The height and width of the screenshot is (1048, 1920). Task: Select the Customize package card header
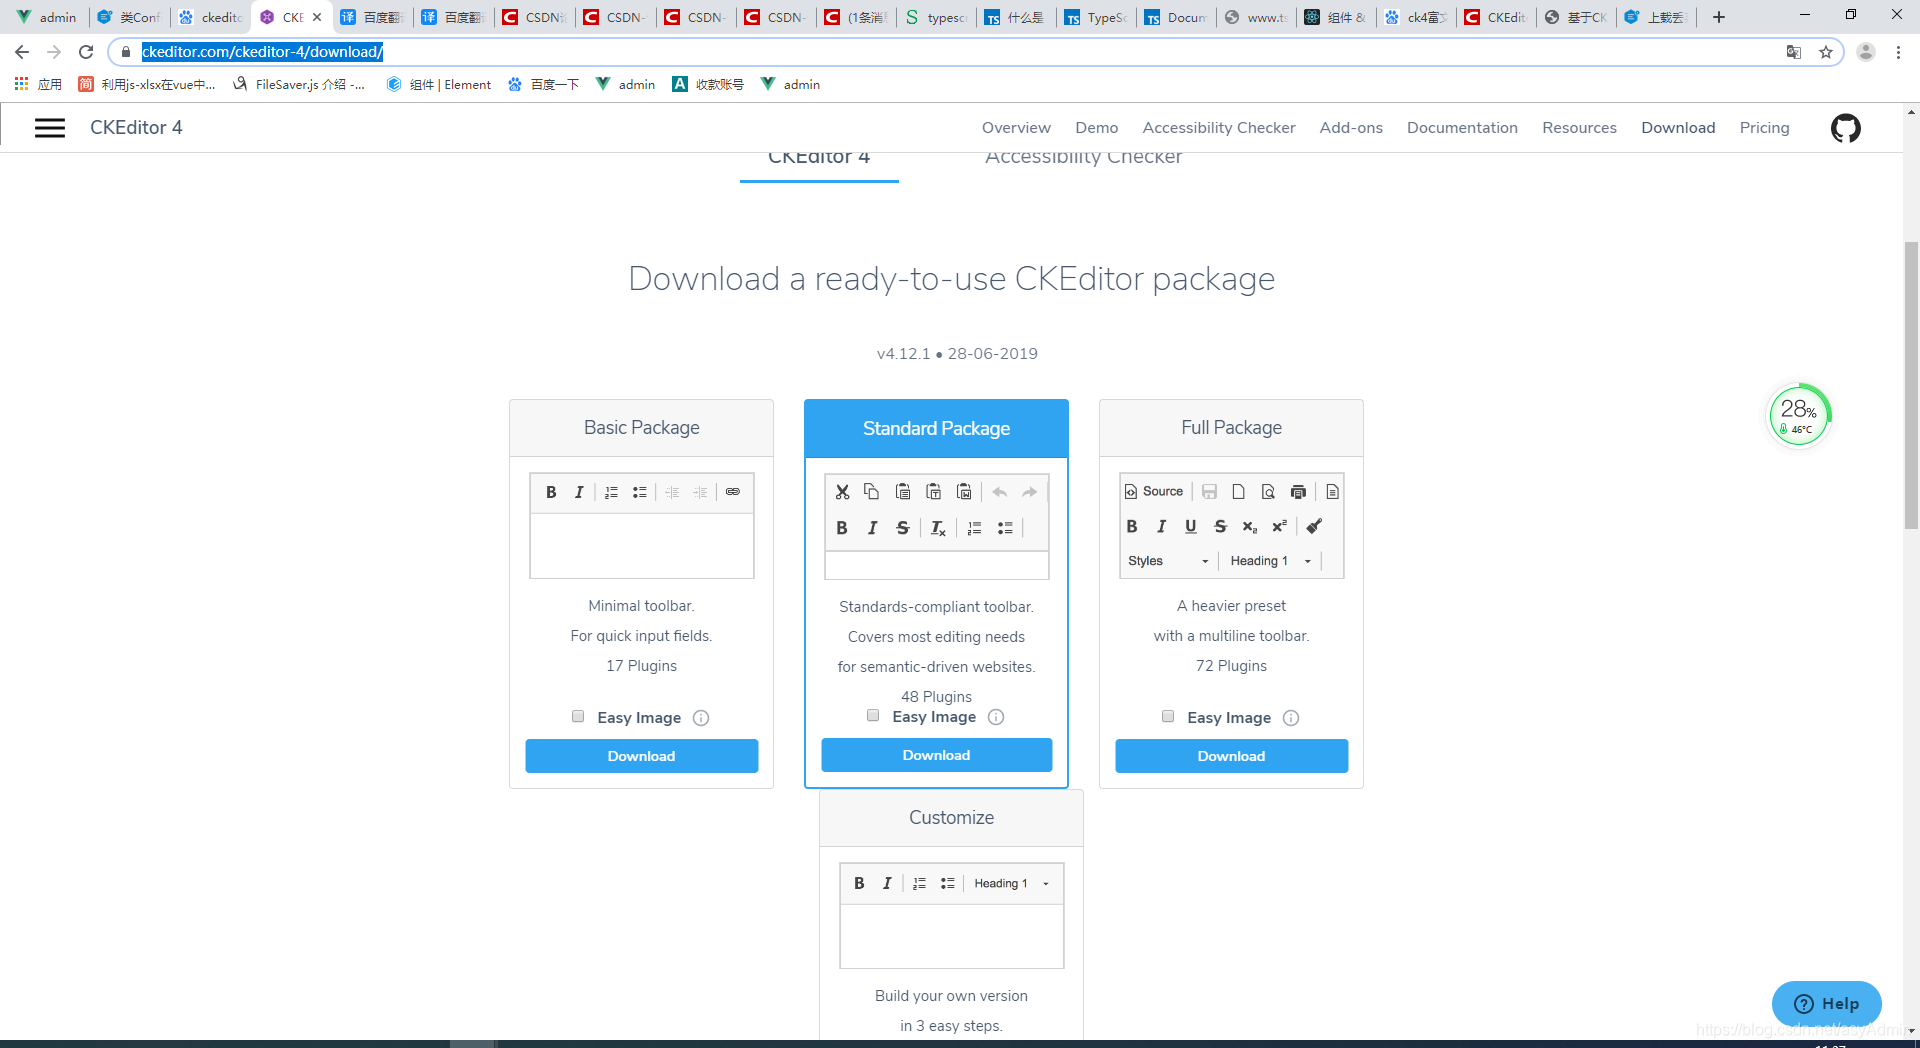pyautogui.click(x=951, y=818)
